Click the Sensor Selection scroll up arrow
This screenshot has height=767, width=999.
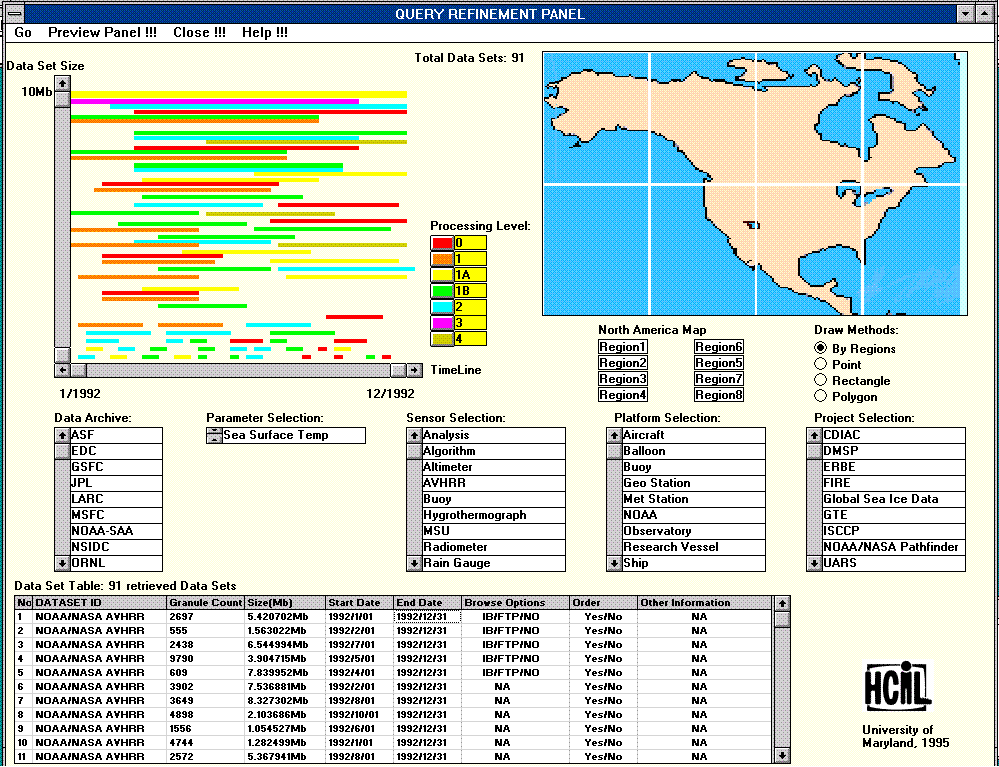click(414, 435)
